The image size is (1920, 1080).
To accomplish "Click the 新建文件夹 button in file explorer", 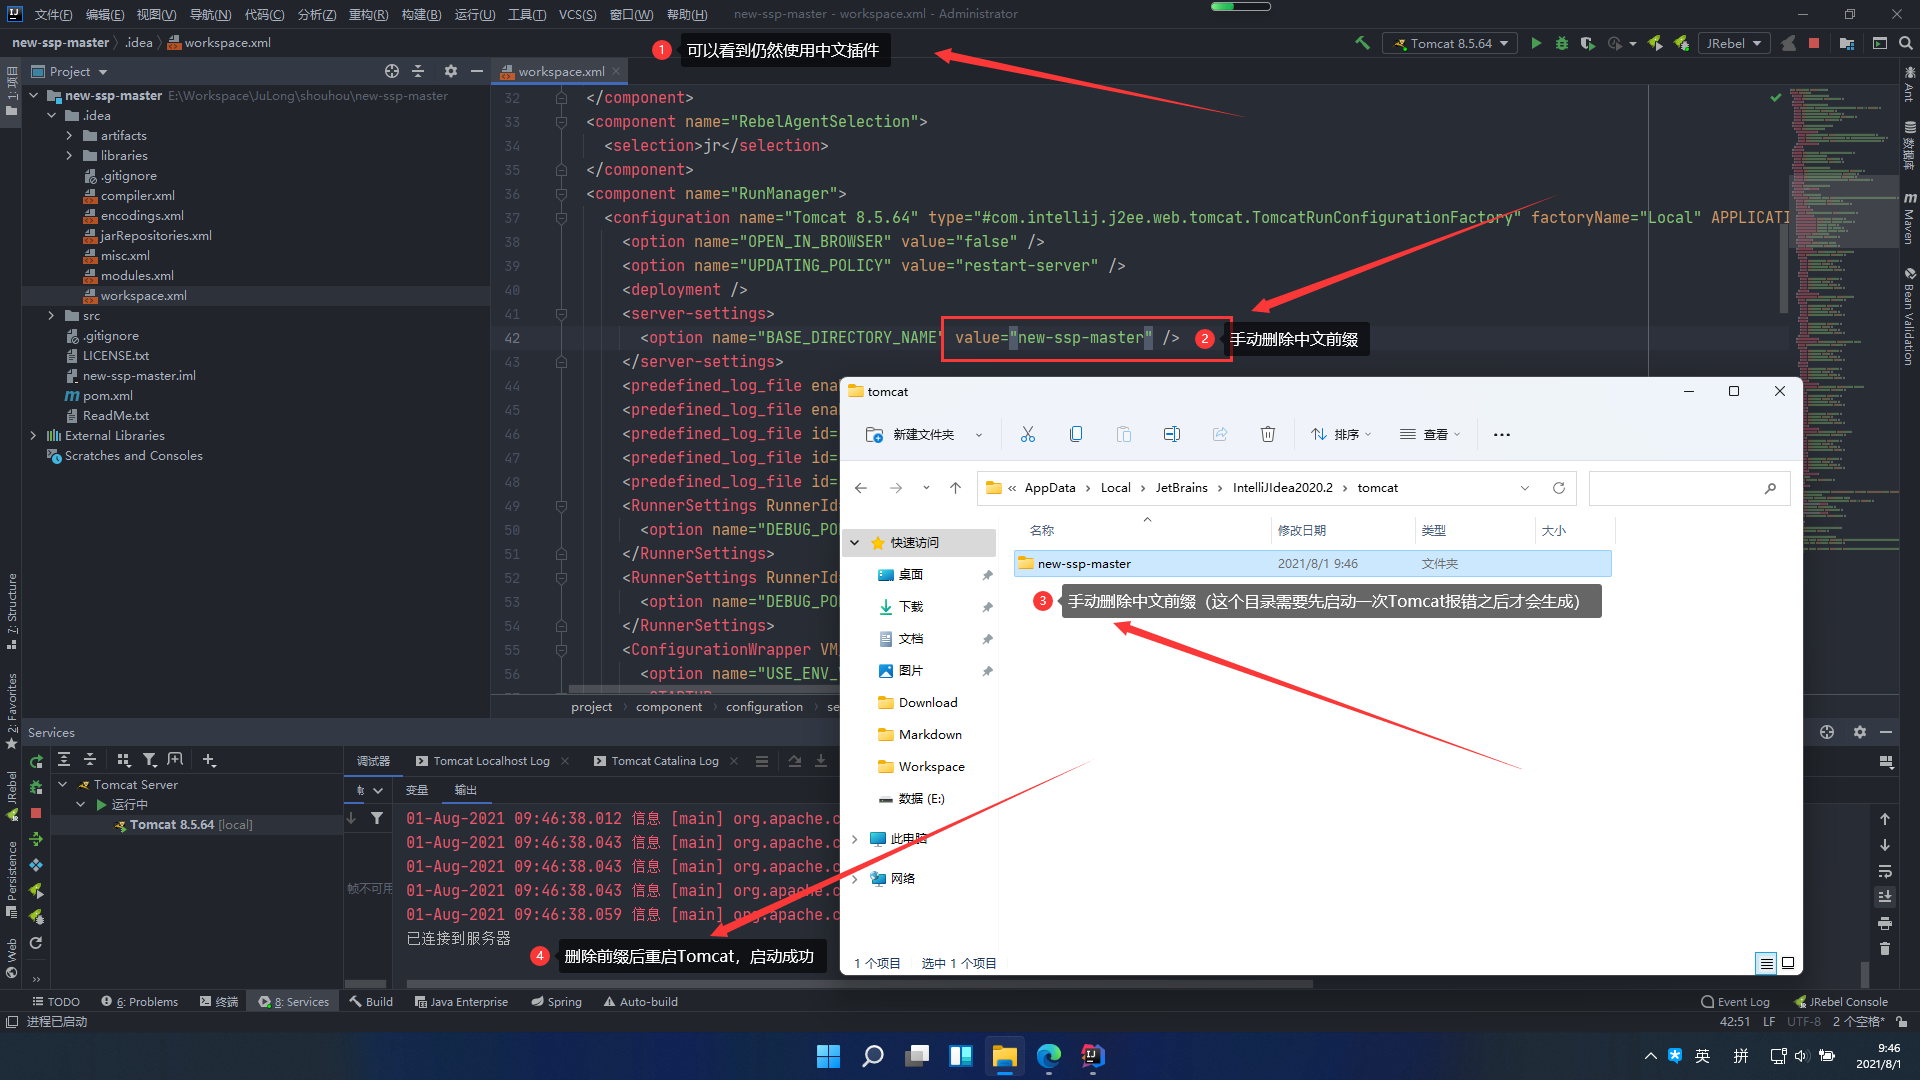I will click(918, 434).
